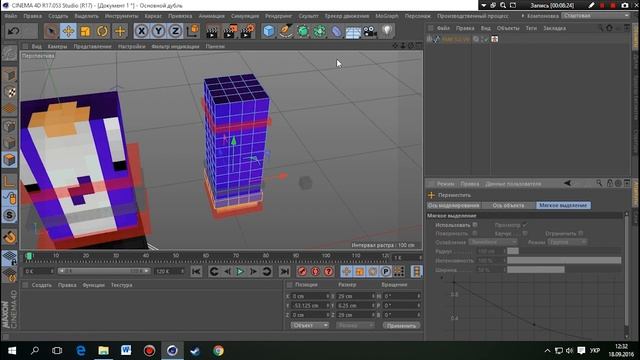Switch to the Ось объекта tab

pos(508,205)
